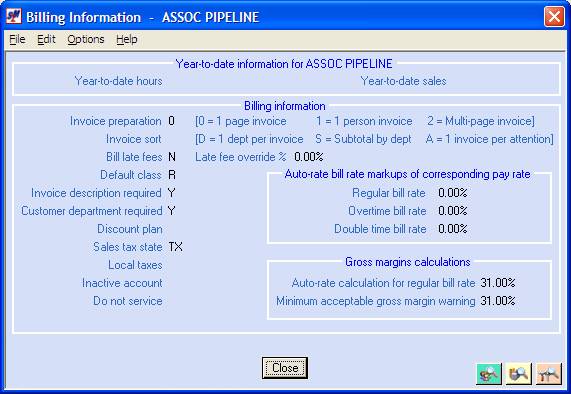Click the green people search icon
The image size is (571, 394).
(x=489, y=374)
